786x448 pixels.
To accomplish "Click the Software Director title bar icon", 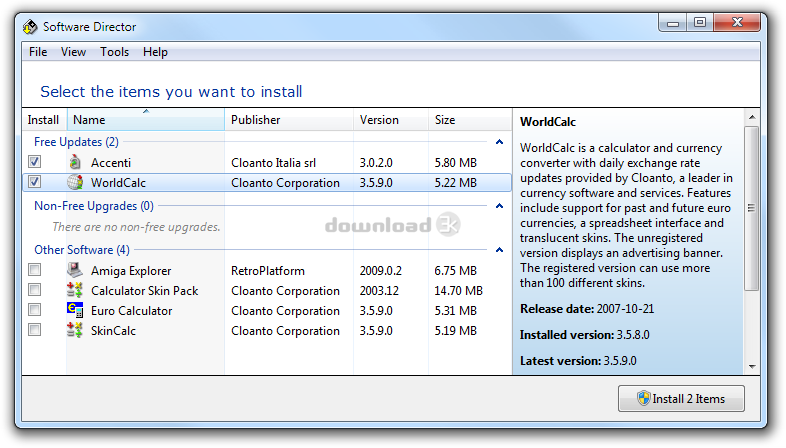I will (30, 27).
